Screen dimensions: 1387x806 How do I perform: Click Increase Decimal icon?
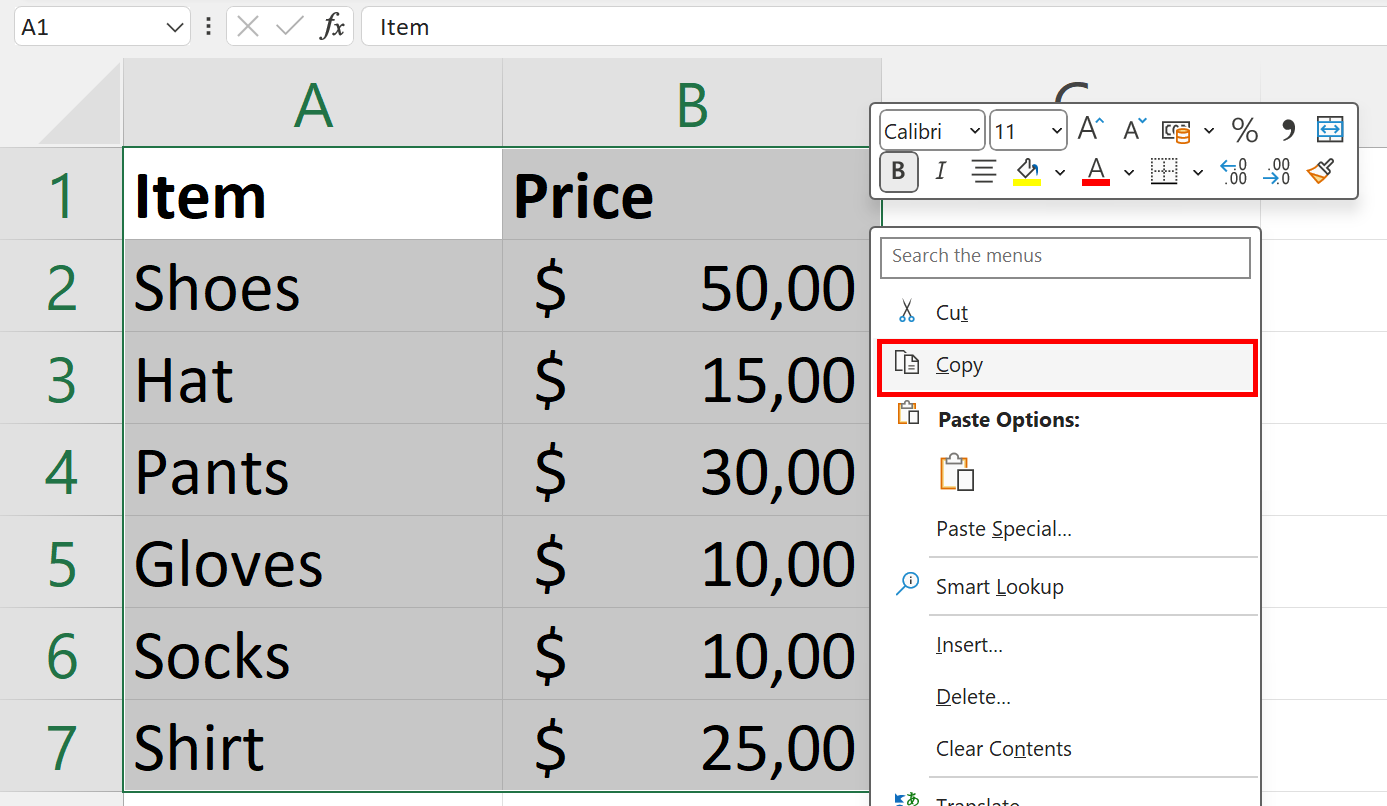tap(1234, 172)
